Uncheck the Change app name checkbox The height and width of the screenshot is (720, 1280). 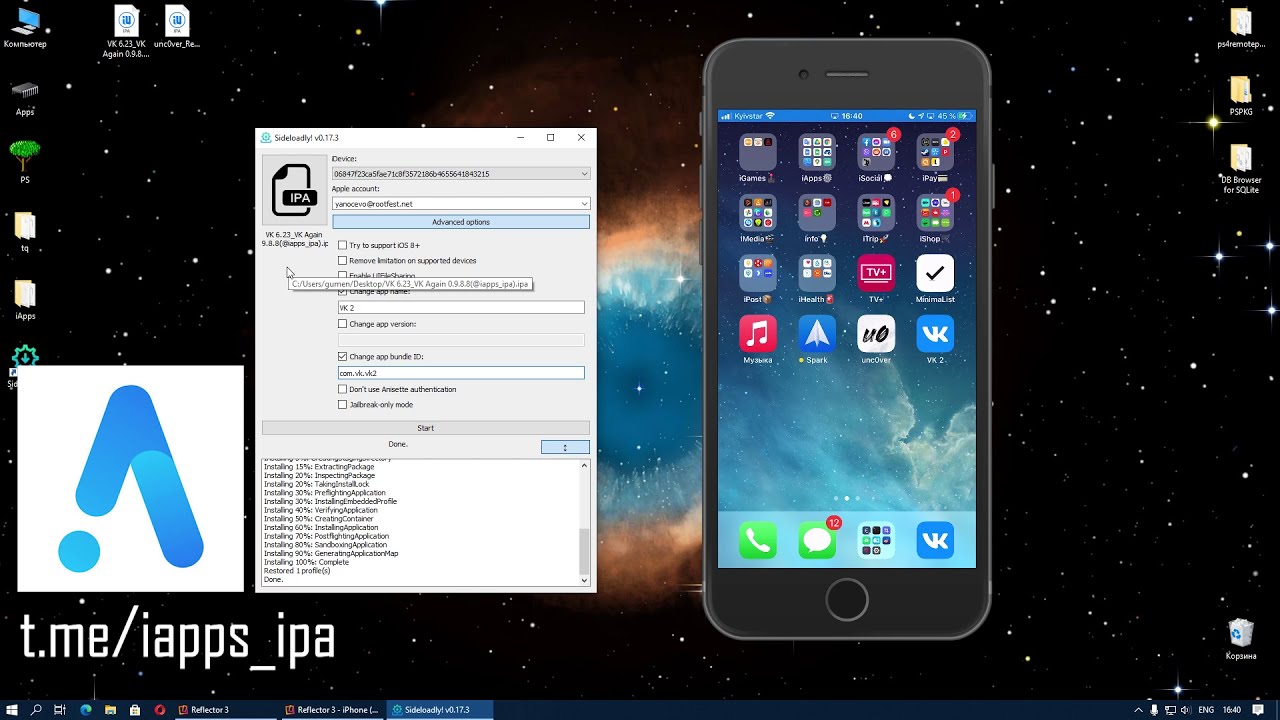click(x=342, y=292)
